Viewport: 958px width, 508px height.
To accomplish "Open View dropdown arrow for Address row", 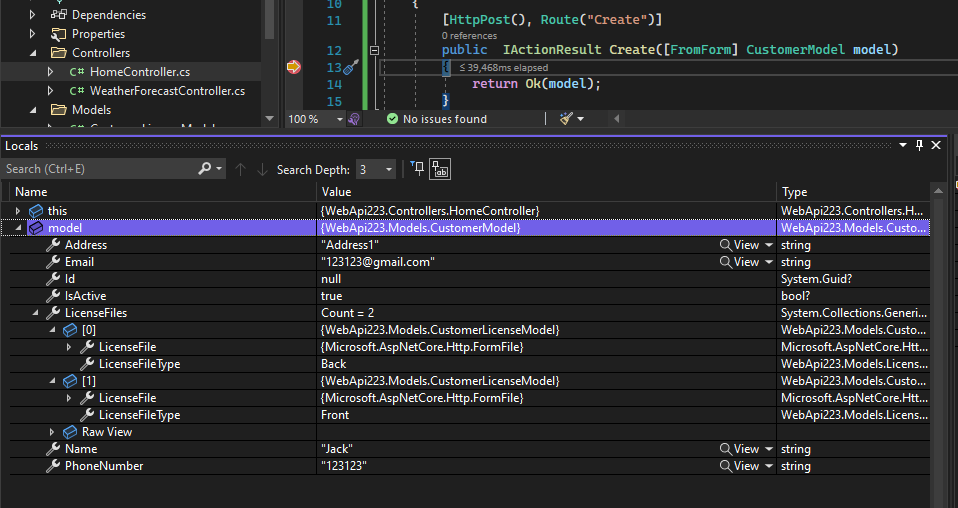I will (x=769, y=245).
